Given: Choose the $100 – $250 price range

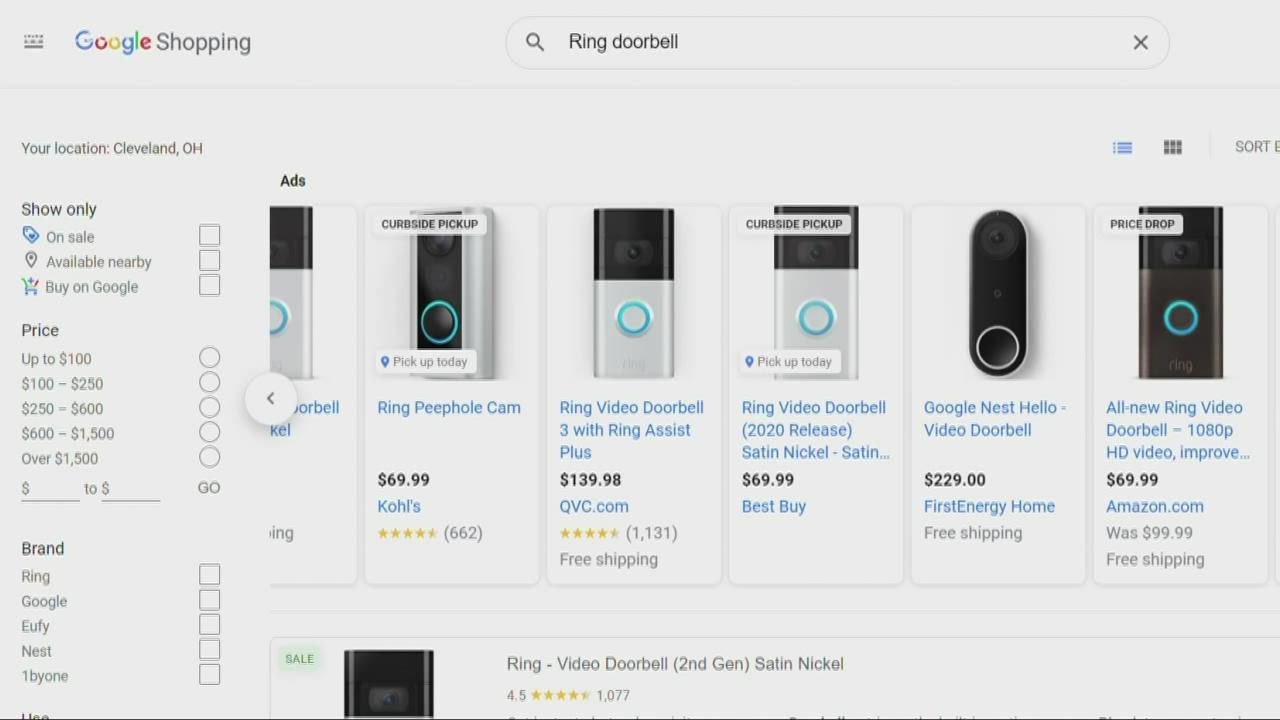Looking at the screenshot, I should [209, 383].
